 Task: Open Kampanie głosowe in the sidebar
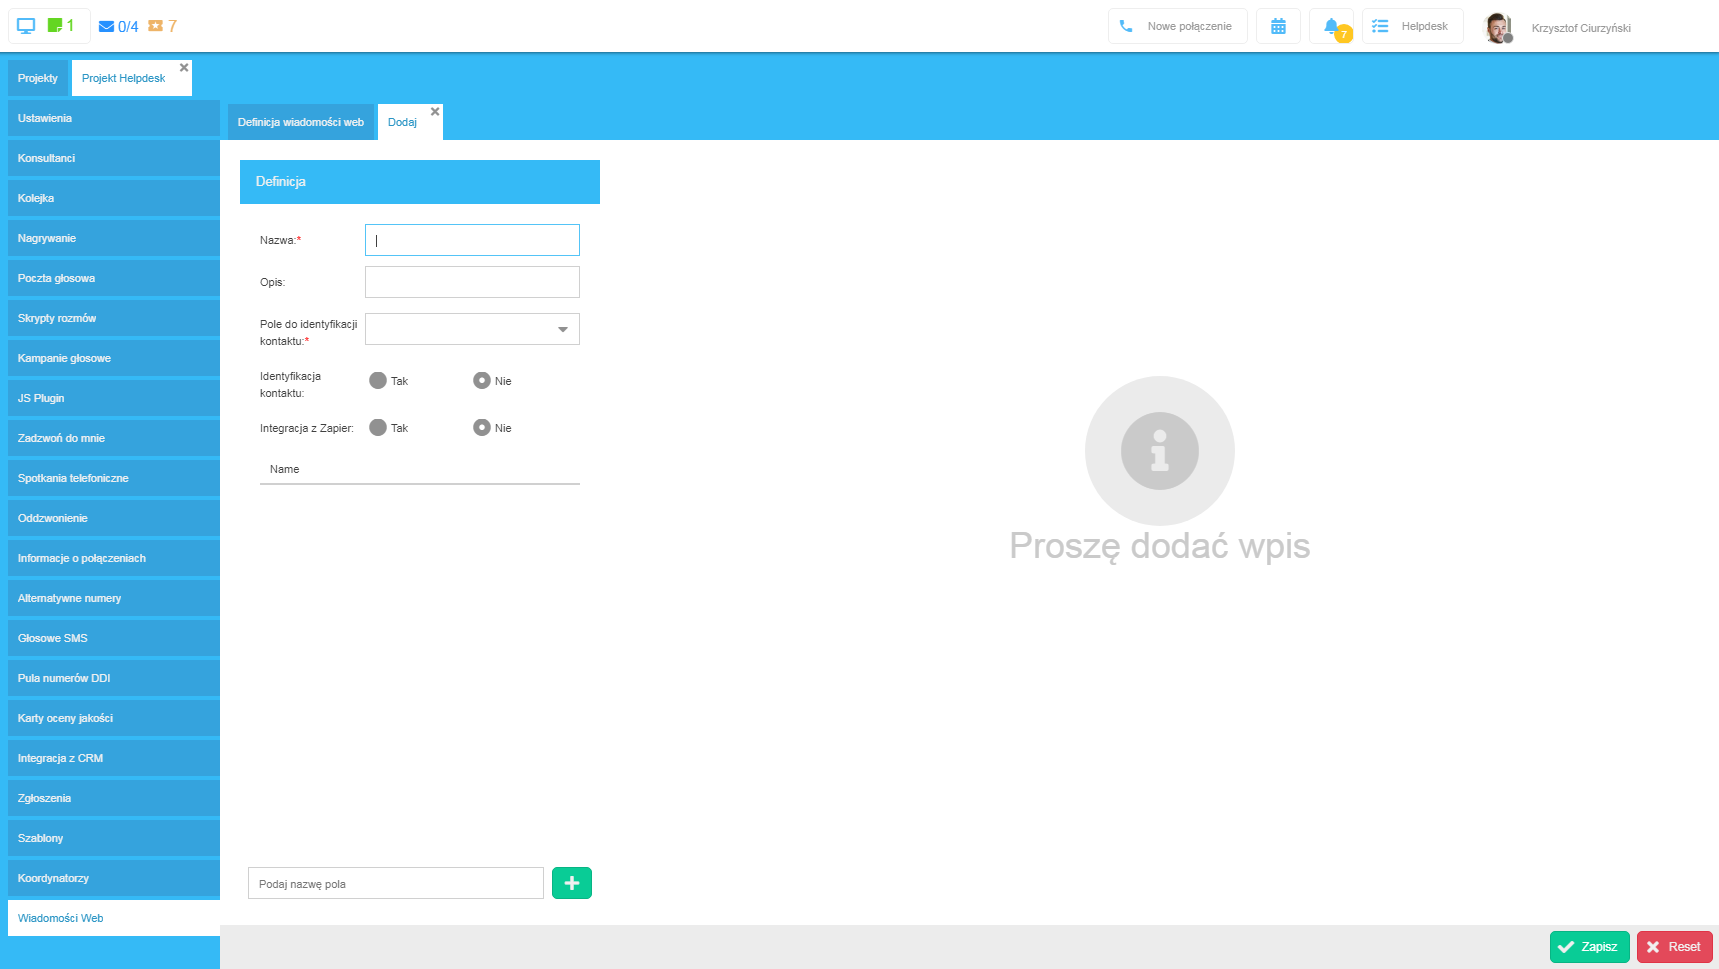(114, 358)
